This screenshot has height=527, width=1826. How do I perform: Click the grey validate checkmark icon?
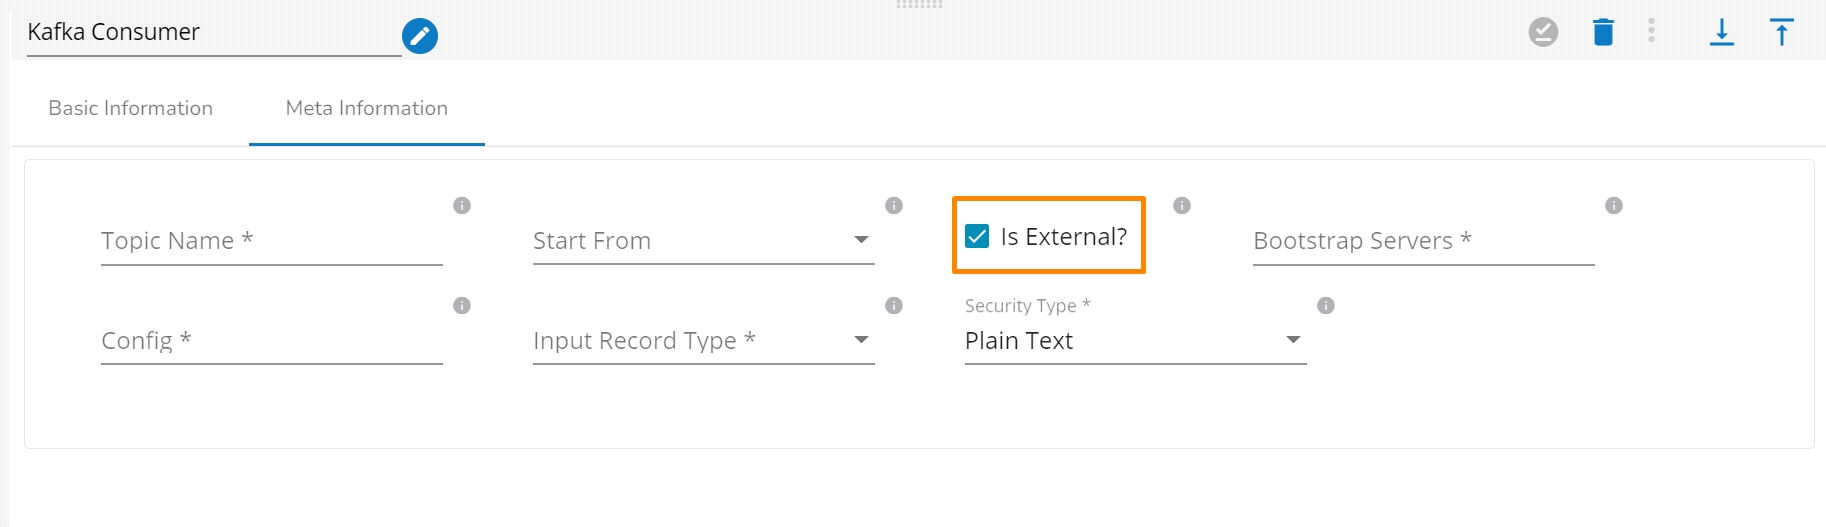[x=1543, y=33]
